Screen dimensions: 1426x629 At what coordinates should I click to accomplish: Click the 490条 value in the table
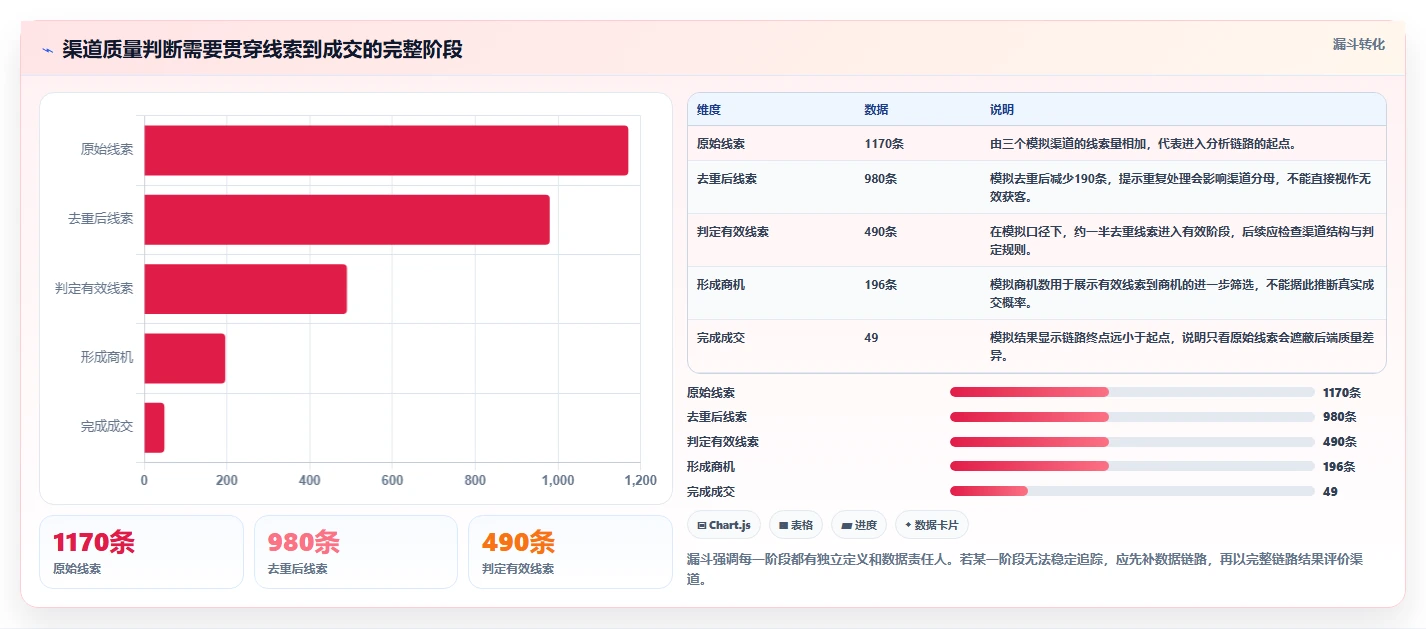pyautogui.click(x=881, y=232)
